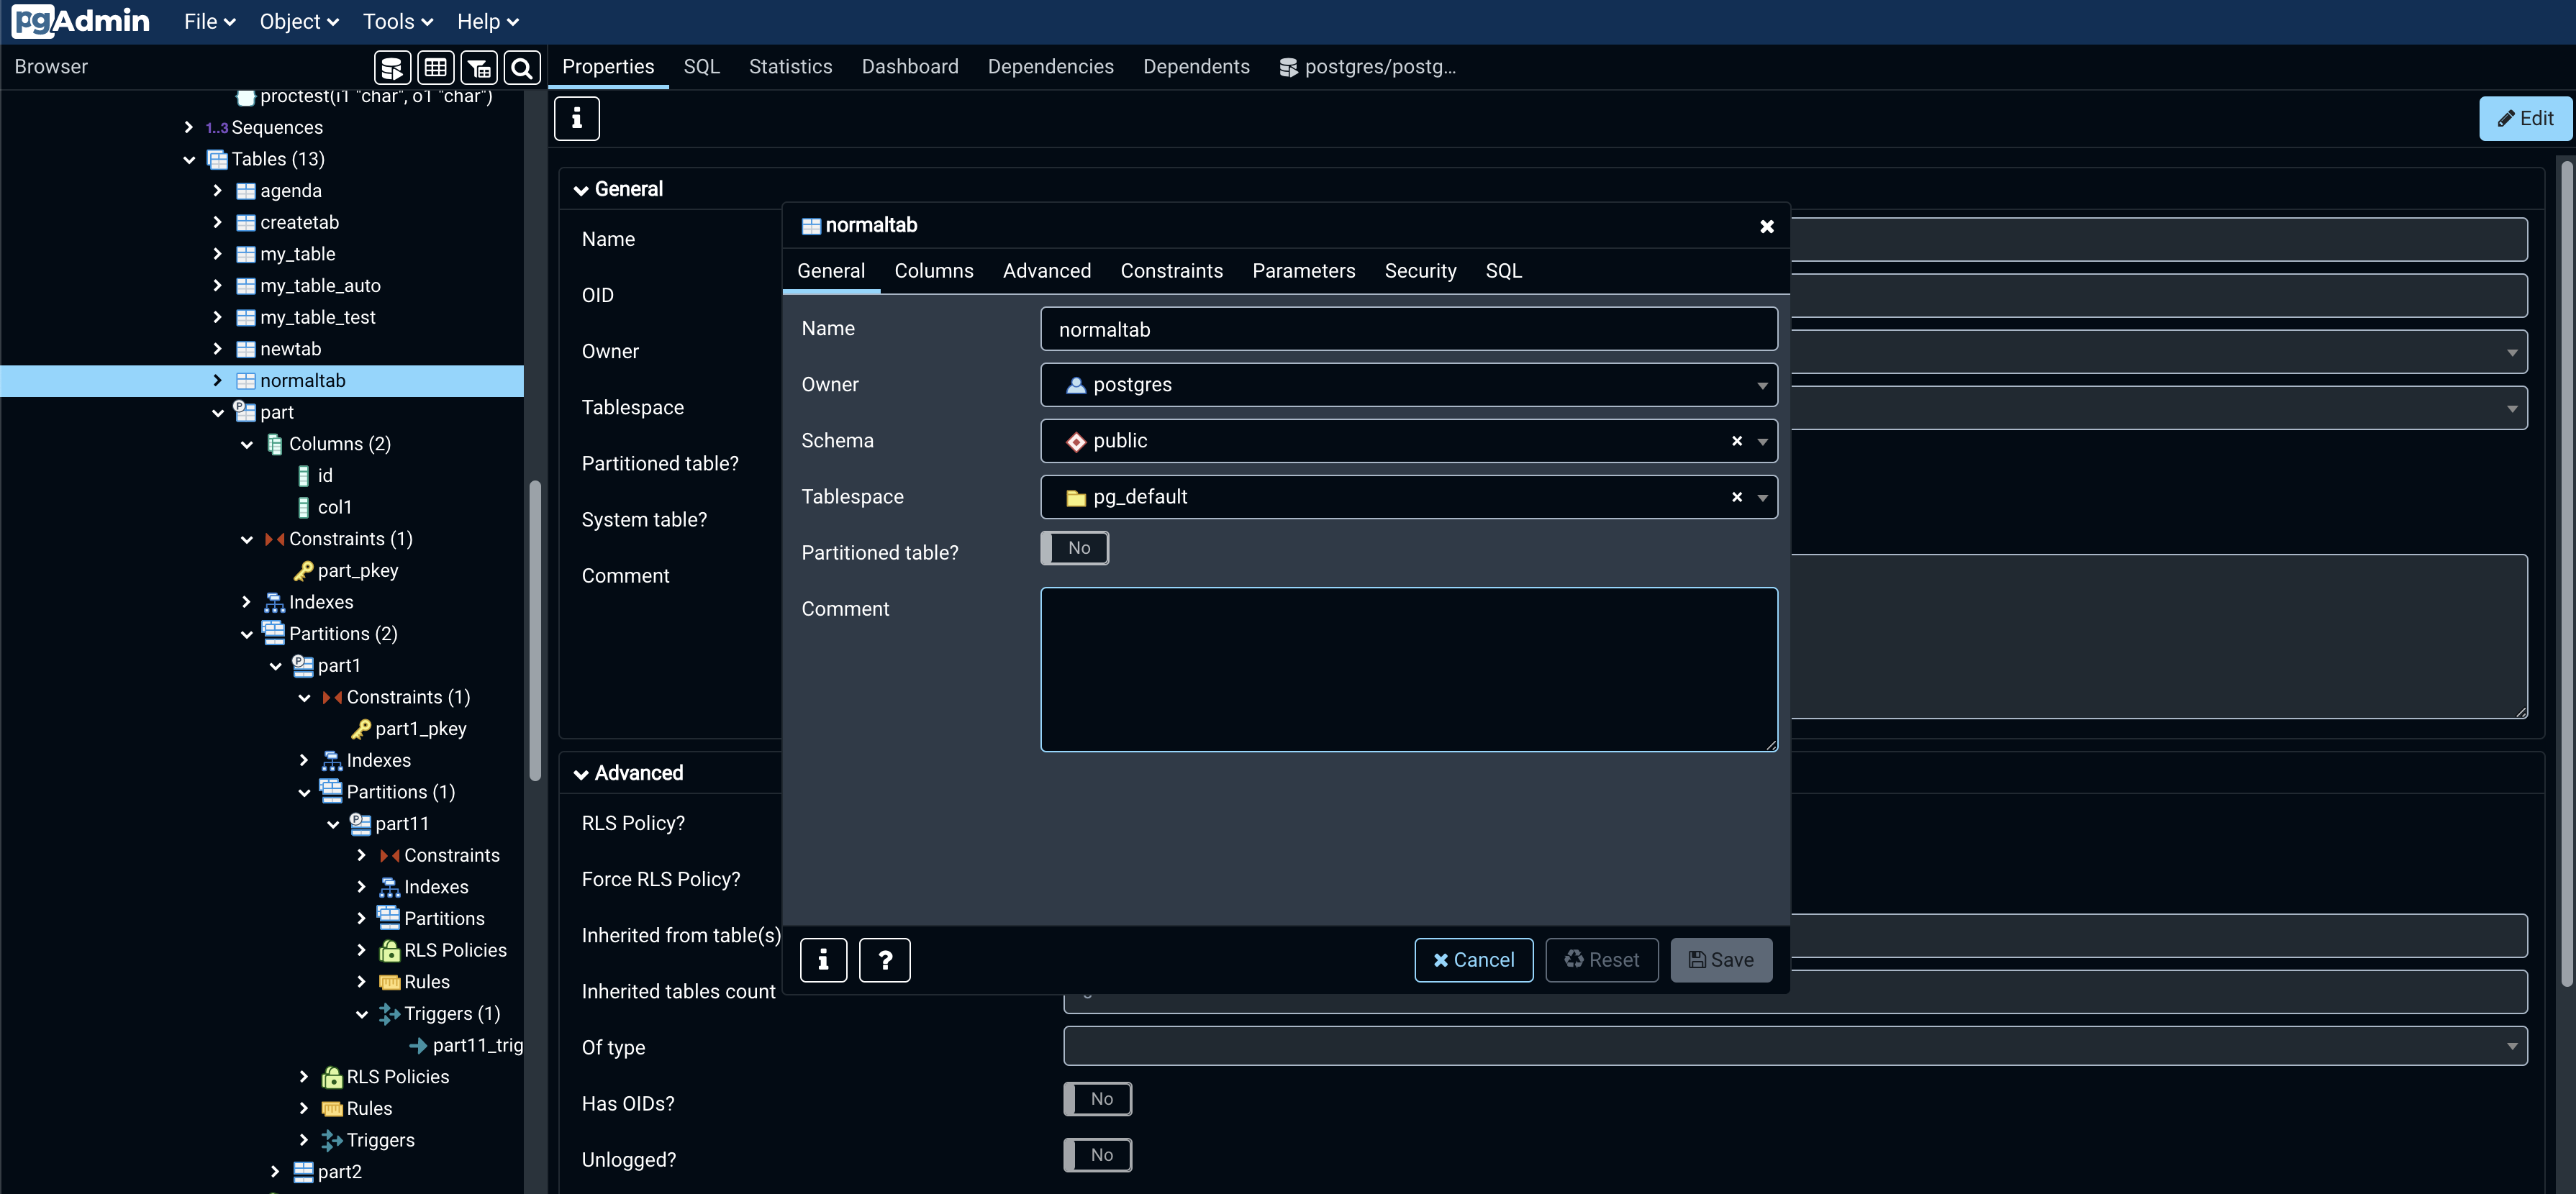
Task: Click the Filtered Rows icon in Browser toolbar
Action: pyautogui.click(x=478, y=67)
